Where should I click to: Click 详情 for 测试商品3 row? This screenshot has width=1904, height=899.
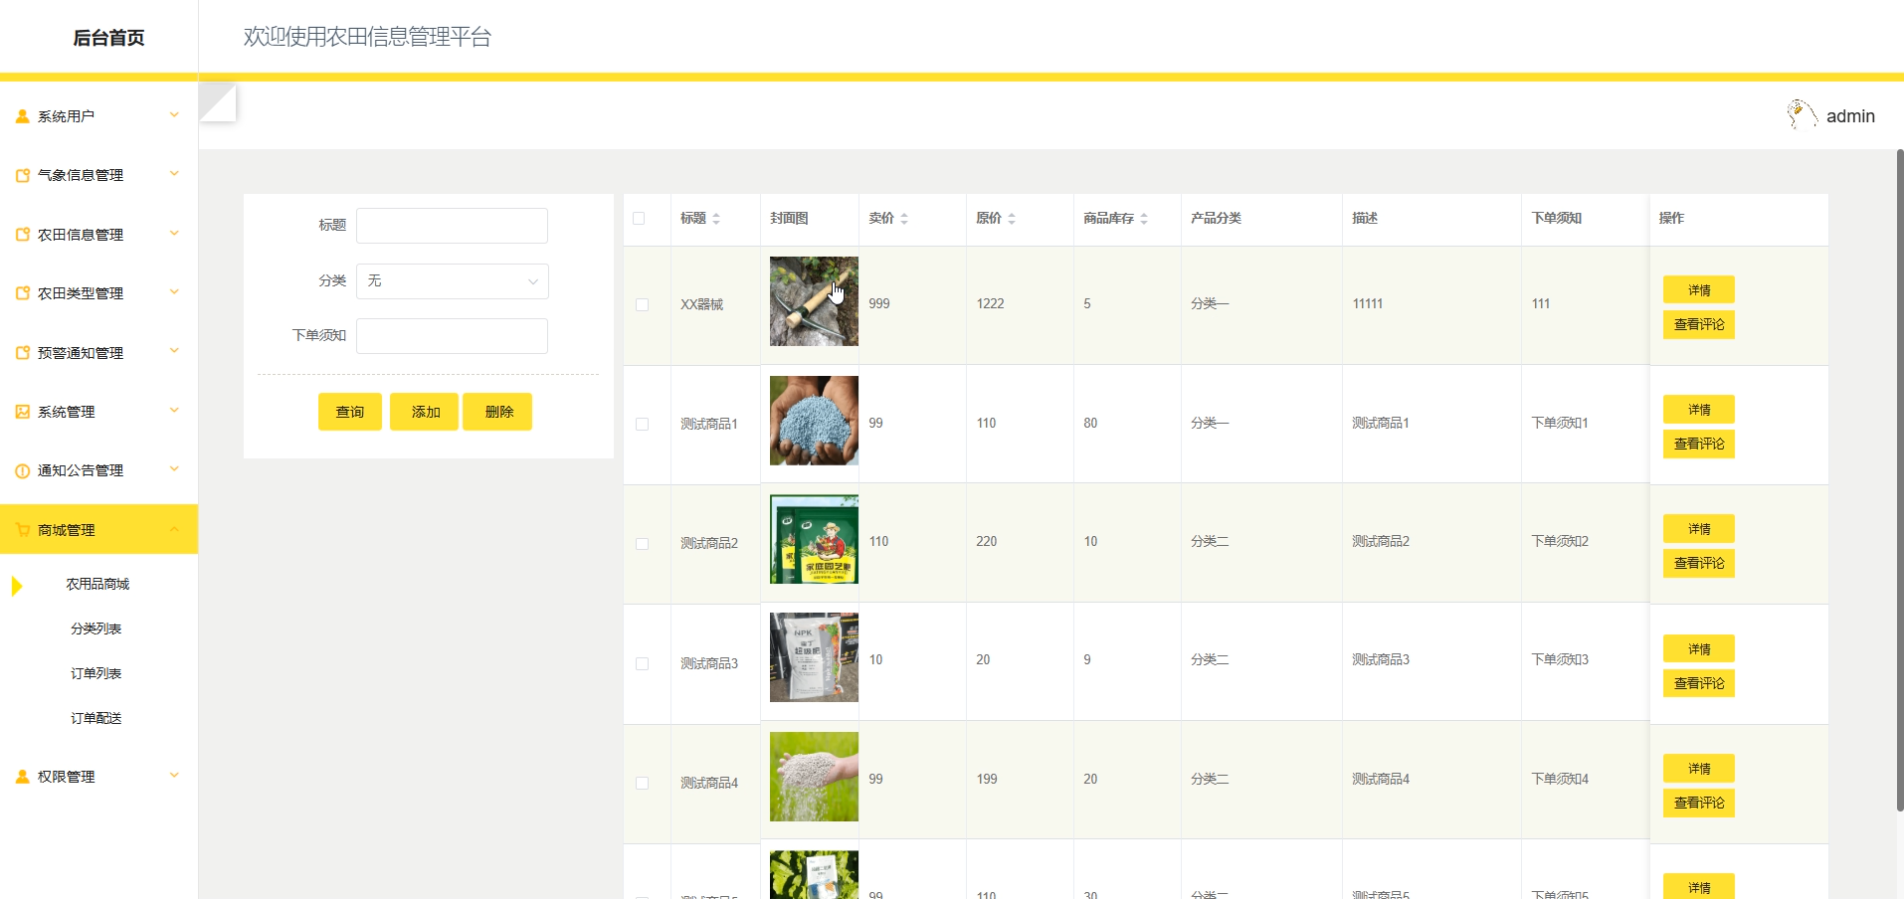pyautogui.click(x=1699, y=649)
